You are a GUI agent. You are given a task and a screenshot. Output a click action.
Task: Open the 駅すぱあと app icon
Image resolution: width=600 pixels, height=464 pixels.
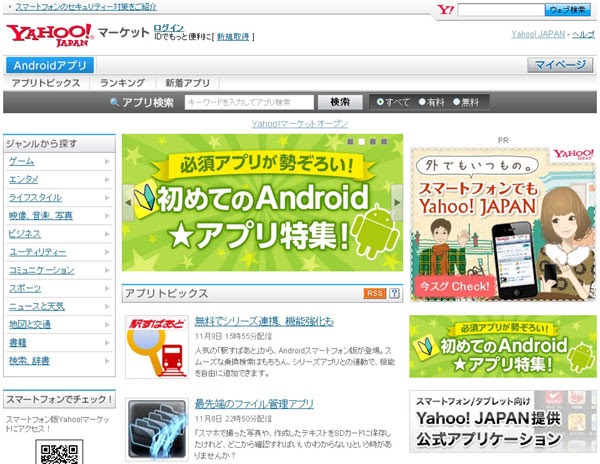(157, 347)
